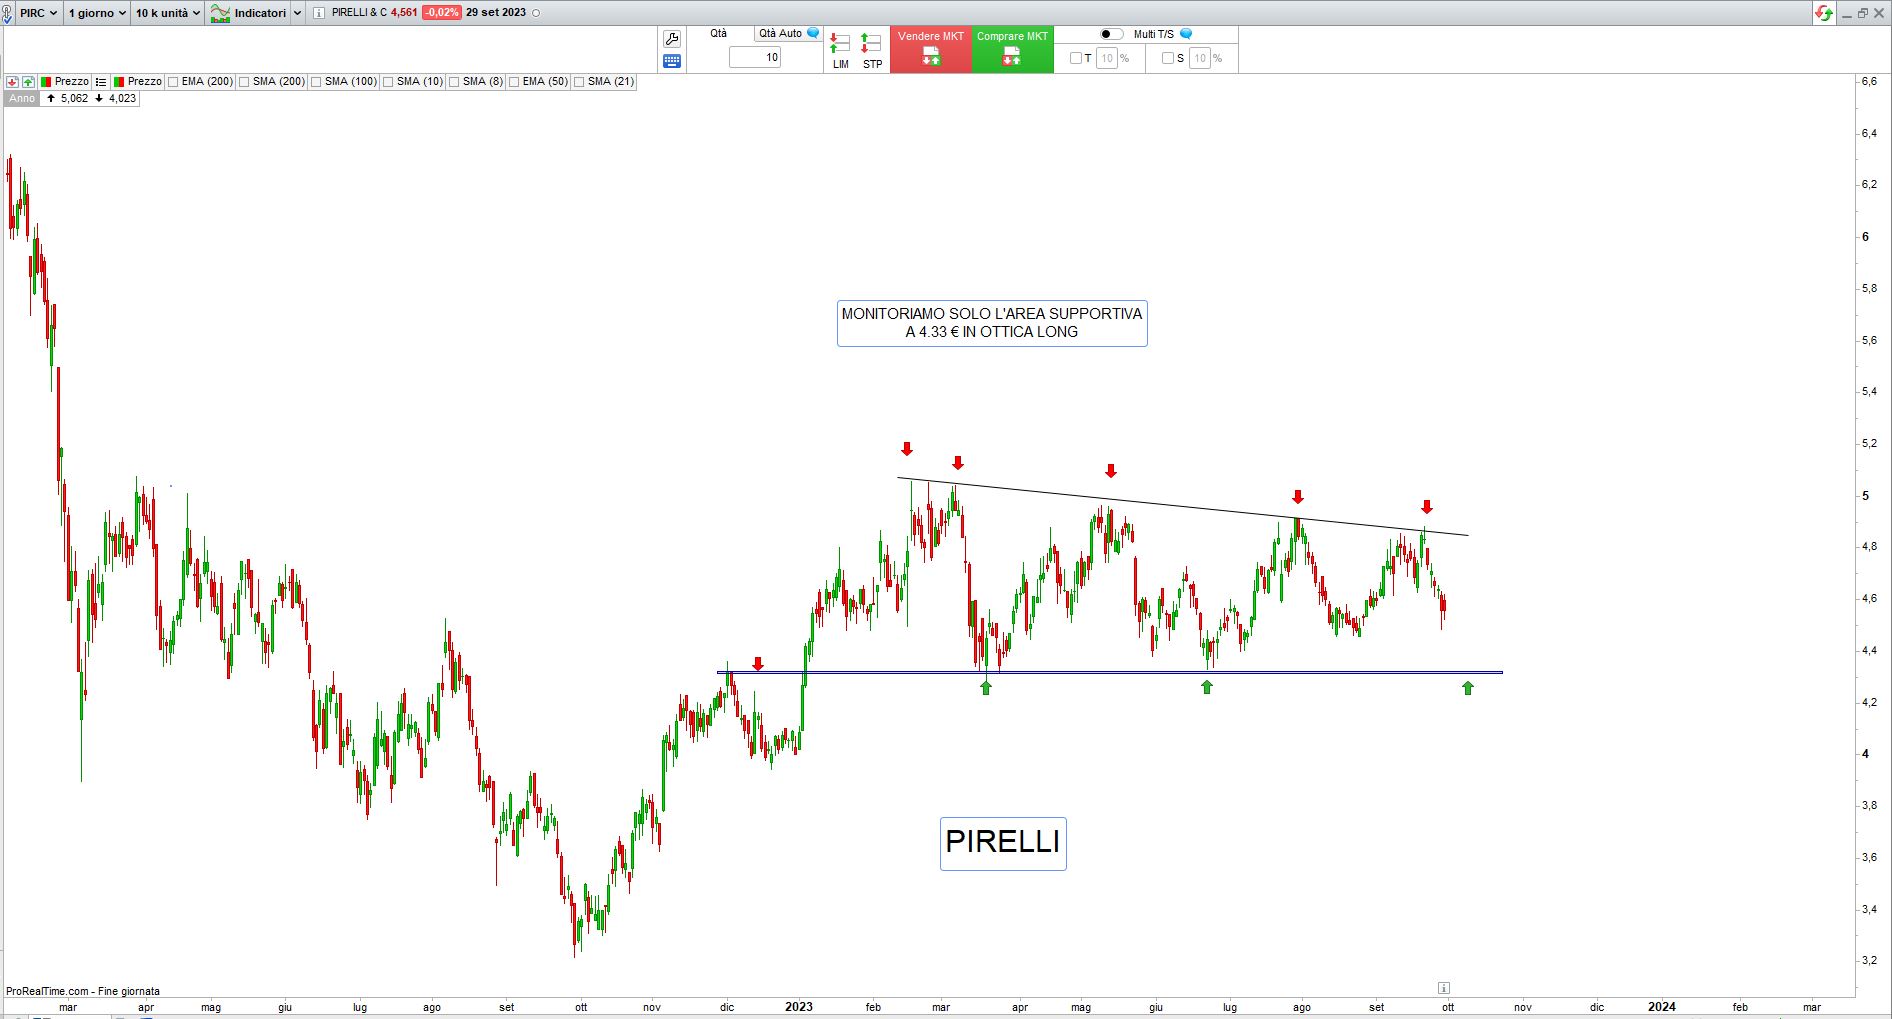Click the chart info icon near bottom axis
This screenshot has width=1892, height=1019.
[1443, 988]
